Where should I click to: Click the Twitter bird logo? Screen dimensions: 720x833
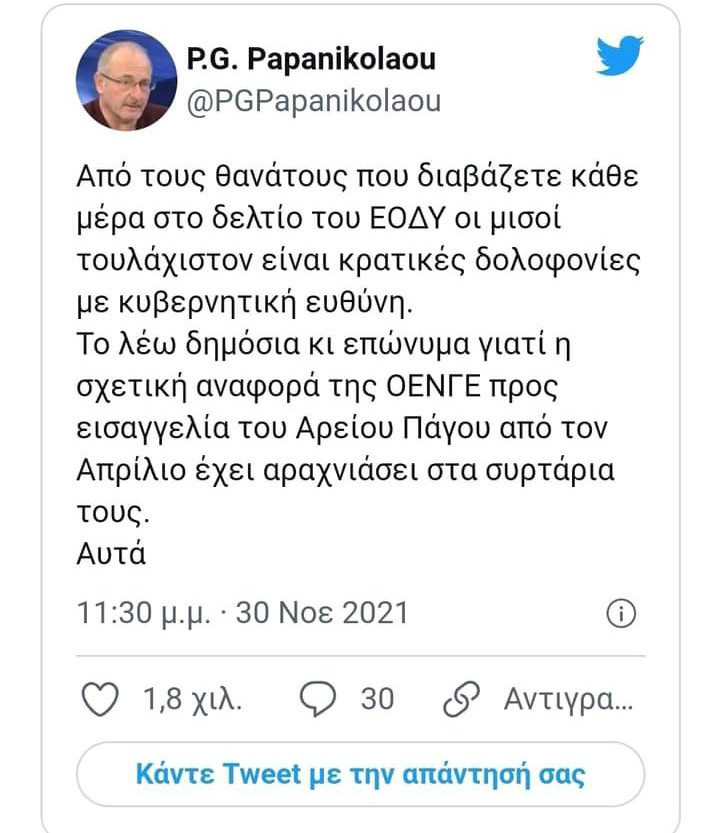click(620, 55)
